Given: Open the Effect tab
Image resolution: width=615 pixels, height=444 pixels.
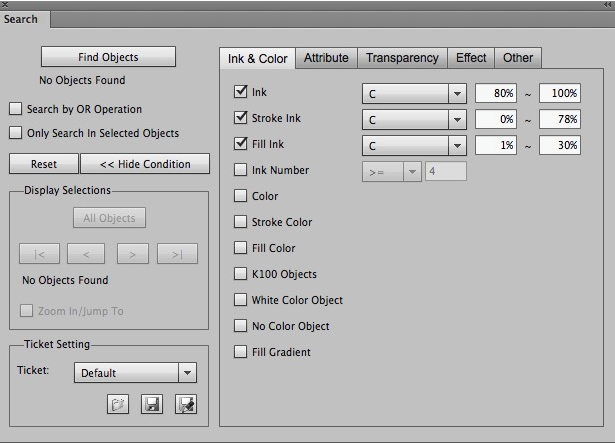Looking at the screenshot, I should (x=471, y=58).
